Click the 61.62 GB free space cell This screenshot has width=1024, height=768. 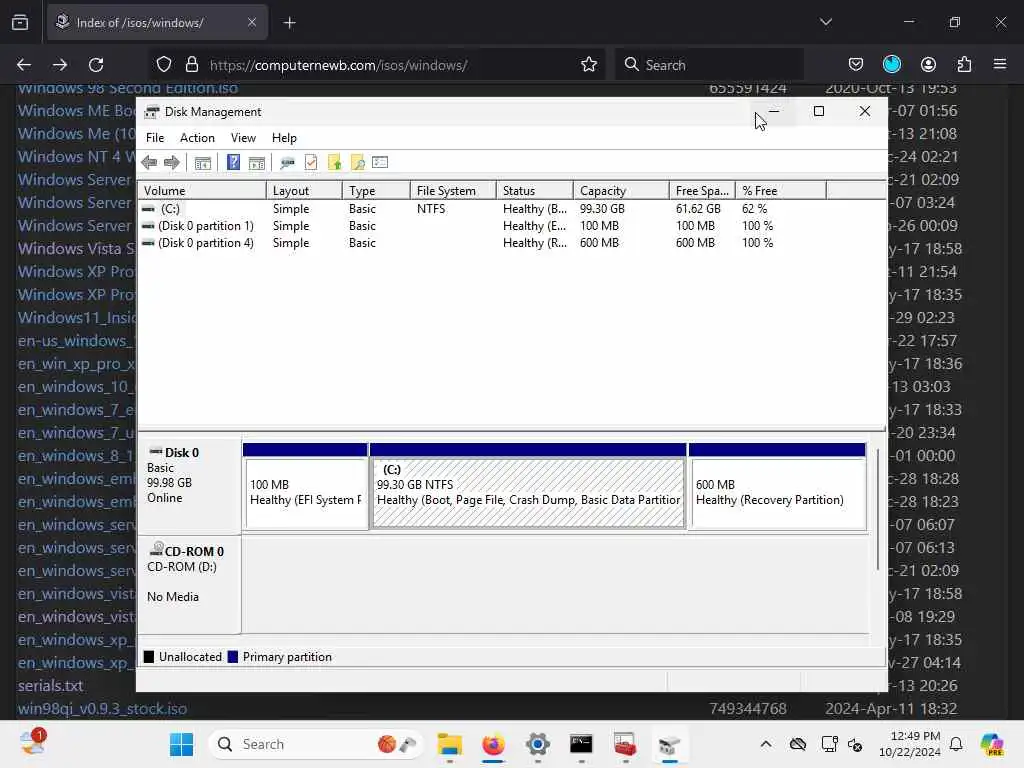tap(698, 209)
